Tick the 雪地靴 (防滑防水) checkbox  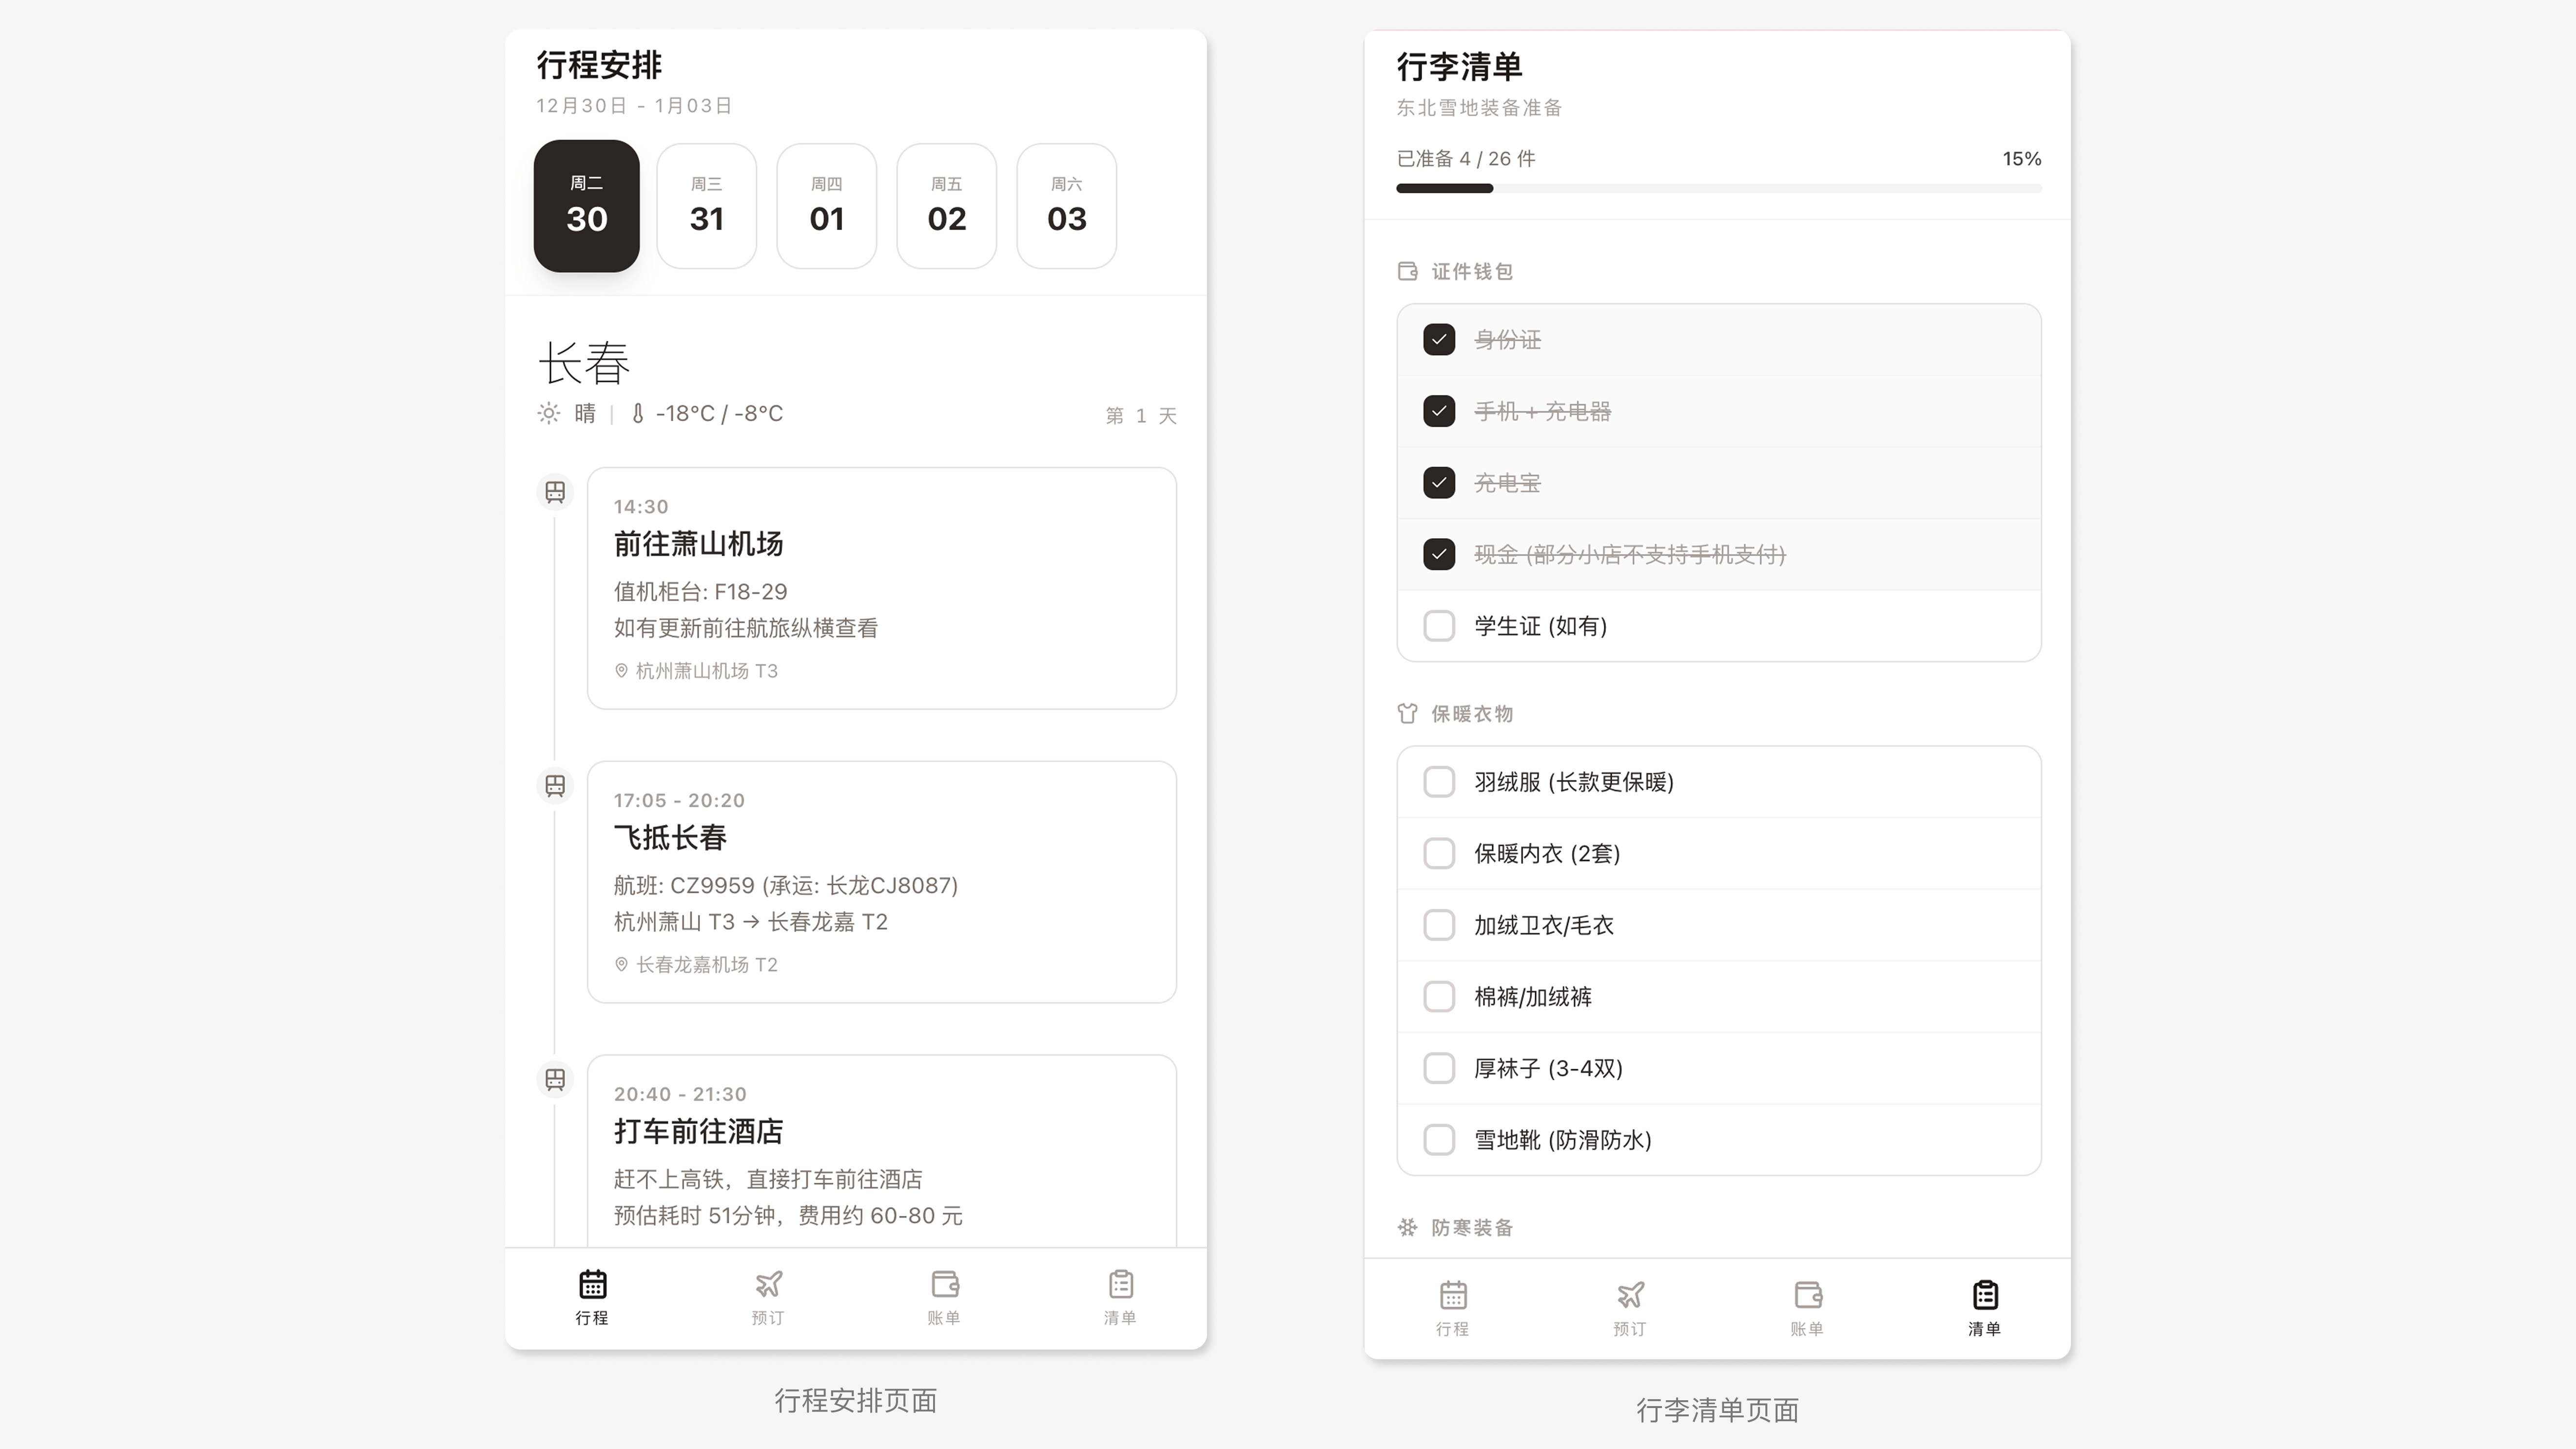click(x=1439, y=1140)
